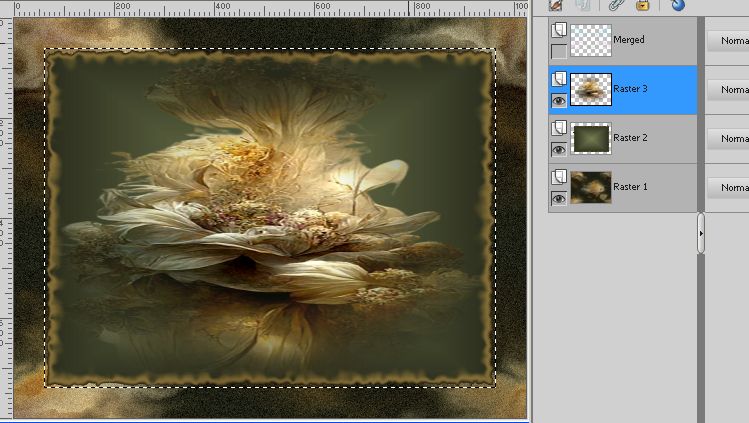749x423 pixels.
Task: Open blend mode dropdown for Raster 2
Action: [x=727, y=138]
